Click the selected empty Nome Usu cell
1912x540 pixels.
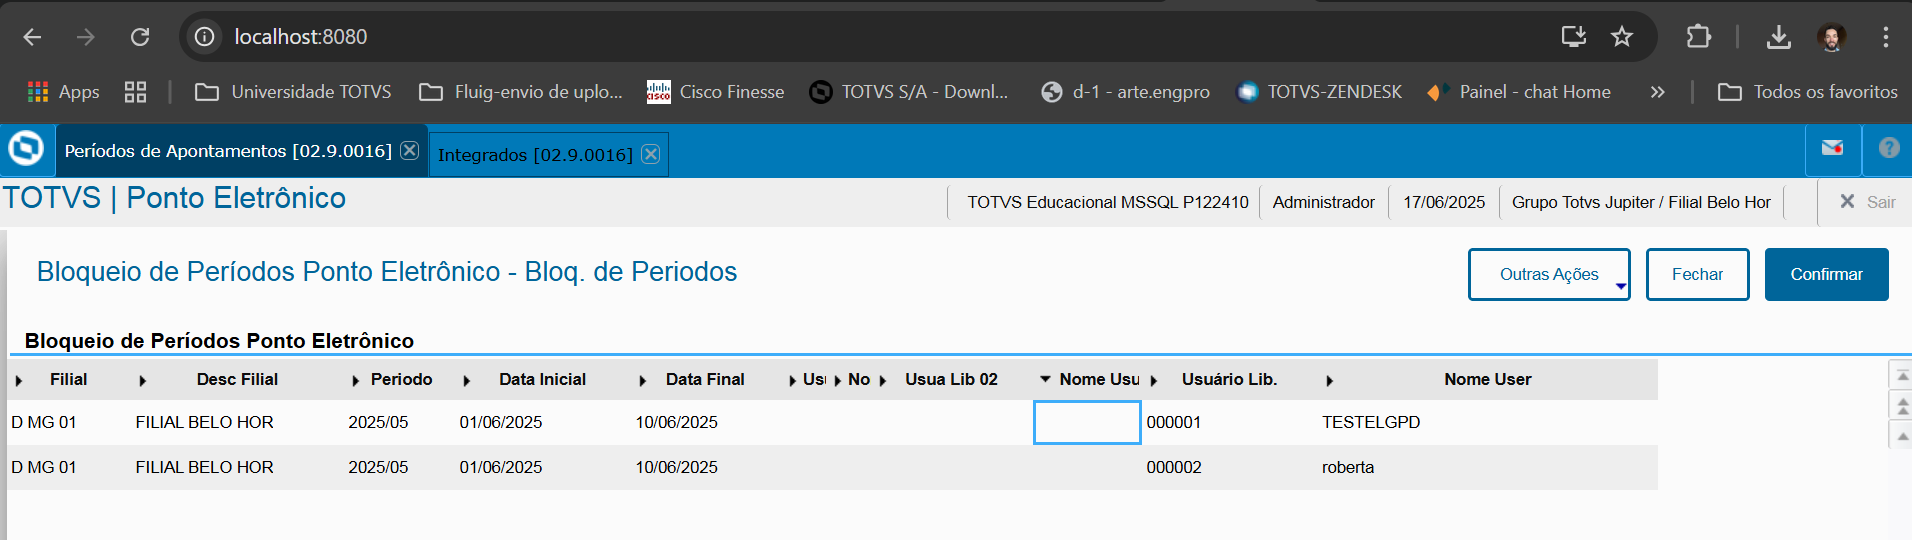tap(1087, 422)
